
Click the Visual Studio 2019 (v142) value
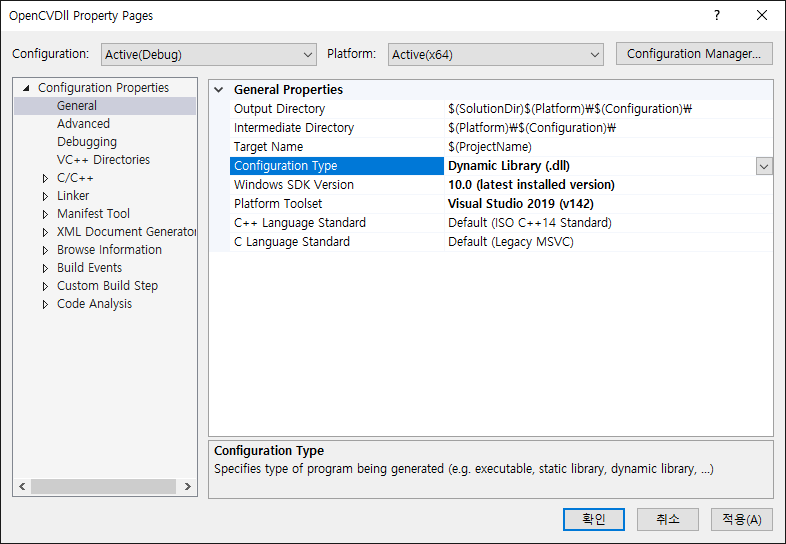point(520,204)
